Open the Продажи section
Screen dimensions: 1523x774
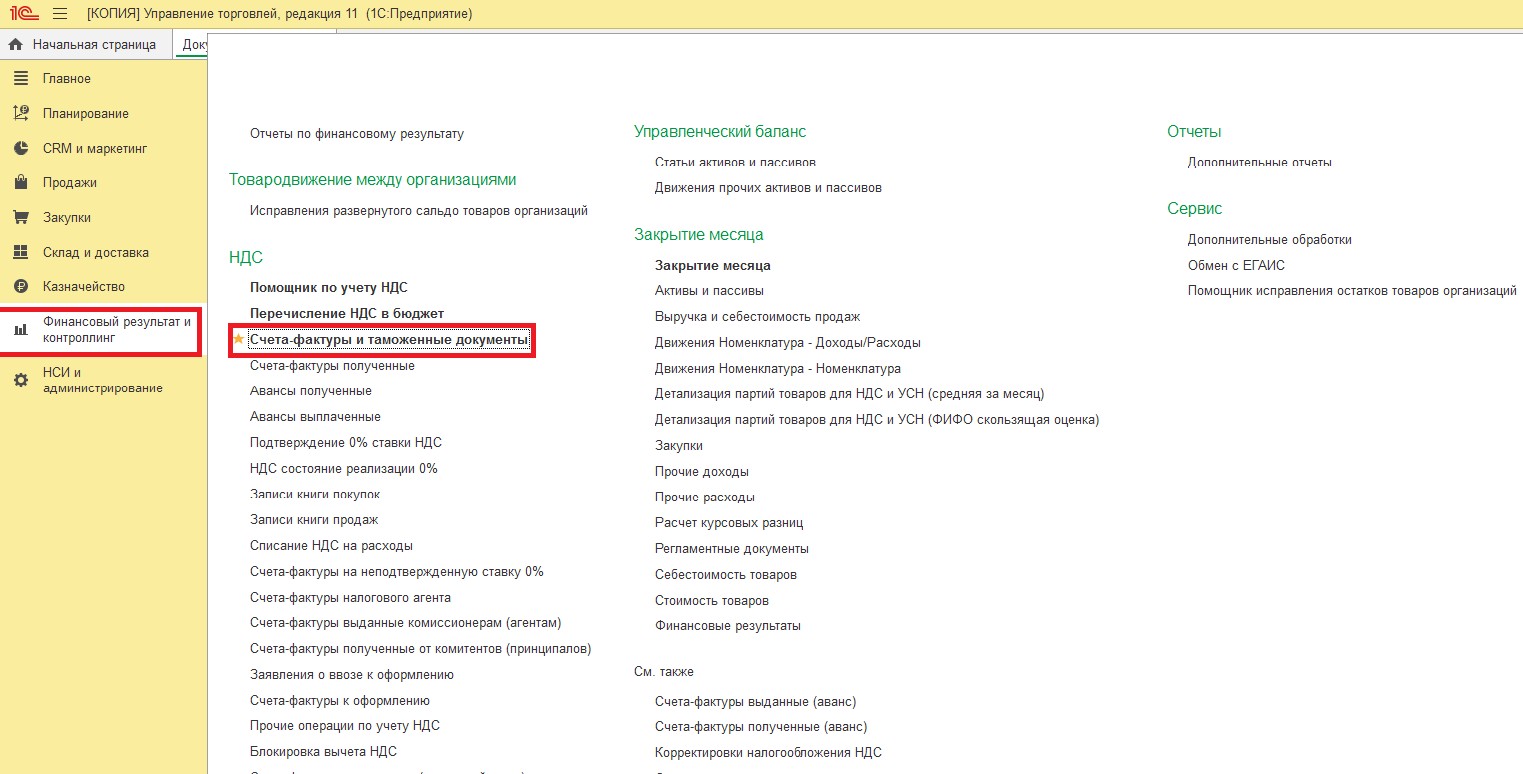[x=70, y=183]
